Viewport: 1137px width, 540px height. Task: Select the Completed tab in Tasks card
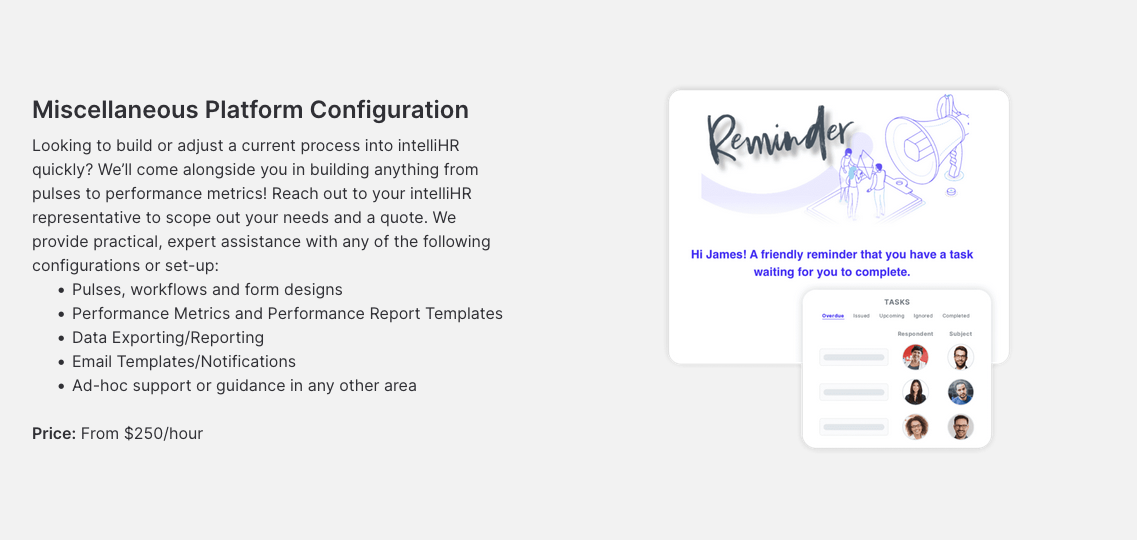click(x=956, y=316)
